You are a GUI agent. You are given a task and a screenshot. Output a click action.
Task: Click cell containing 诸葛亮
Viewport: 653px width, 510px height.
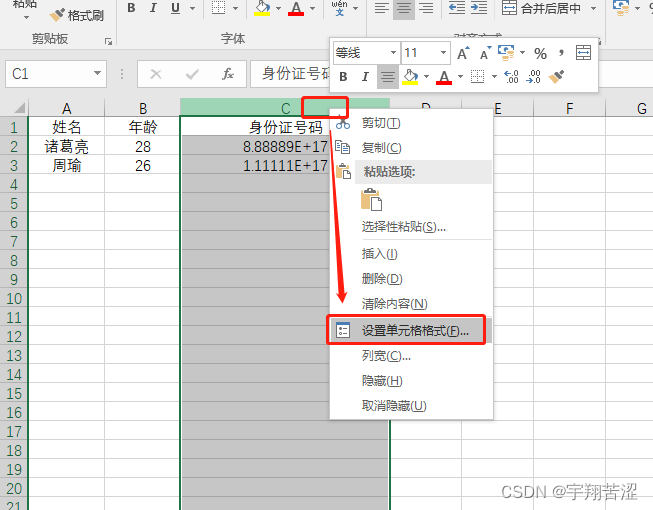(66, 147)
